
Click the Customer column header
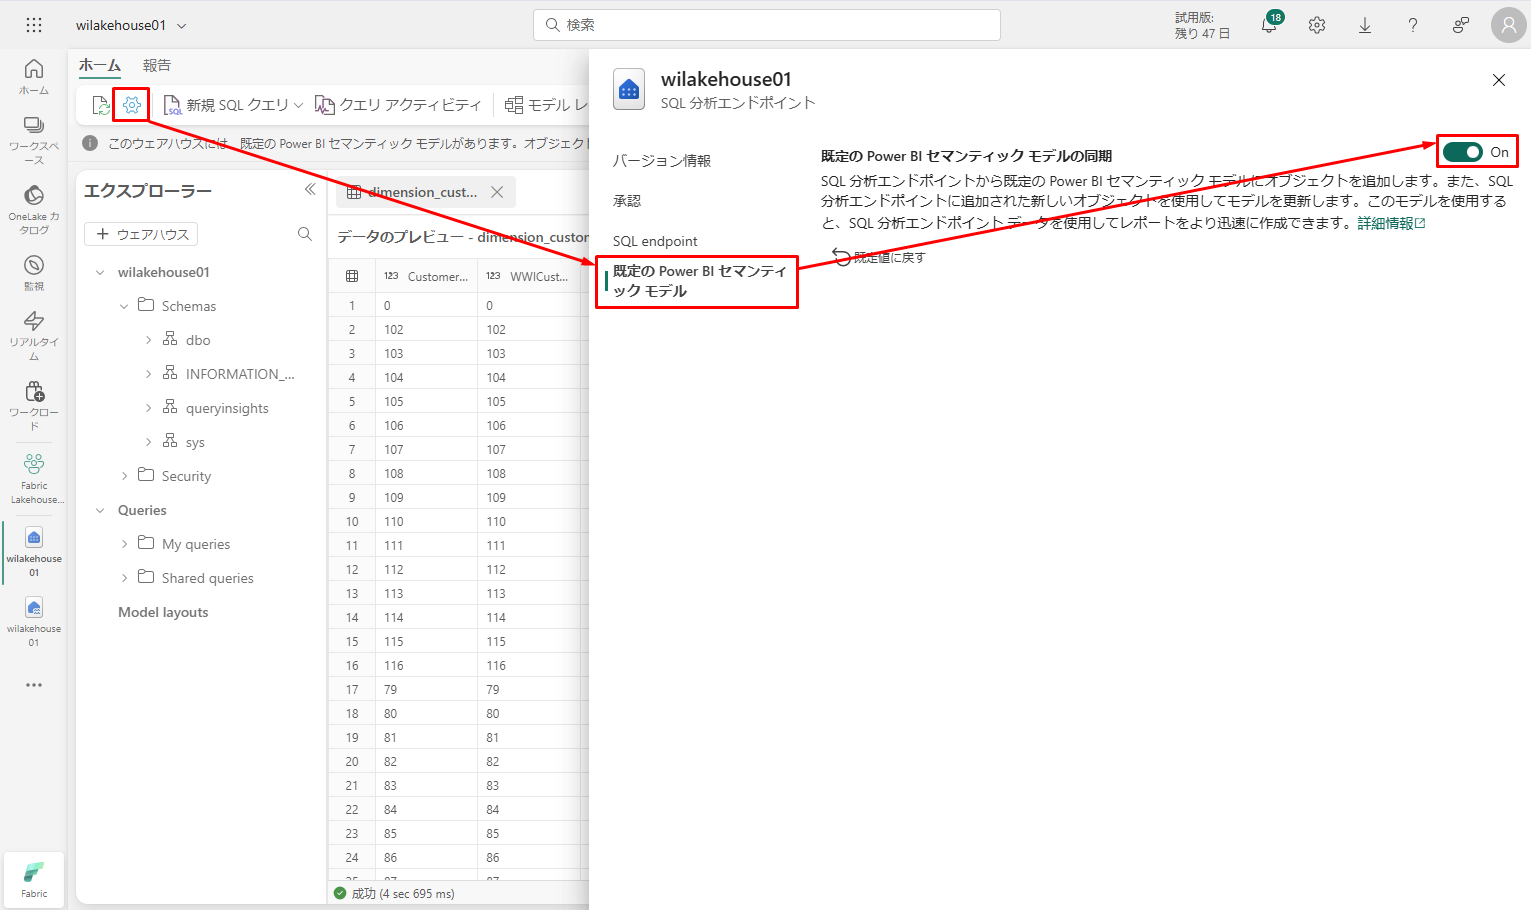(426, 276)
